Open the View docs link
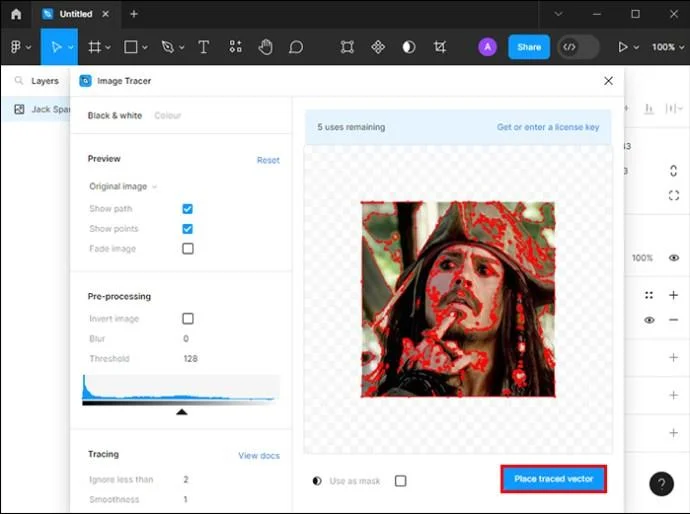Viewport: 690px width, 514px height. coord(259,455)
